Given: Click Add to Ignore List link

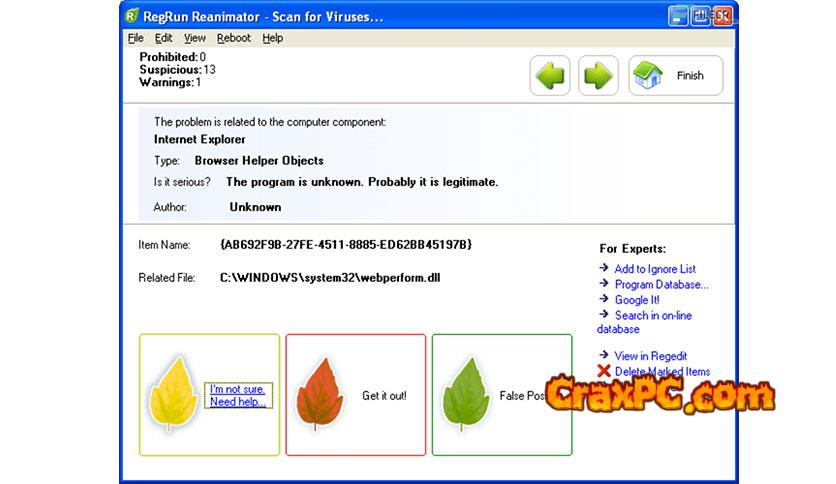Looking at the screenshot, I should pos(655,269).
